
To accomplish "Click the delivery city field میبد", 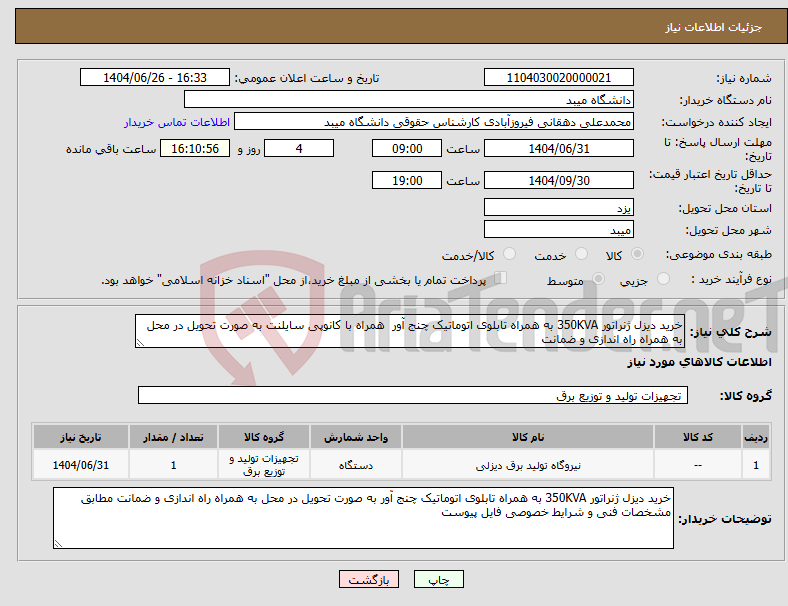I will pyautogui.click(x=558, y=229).
